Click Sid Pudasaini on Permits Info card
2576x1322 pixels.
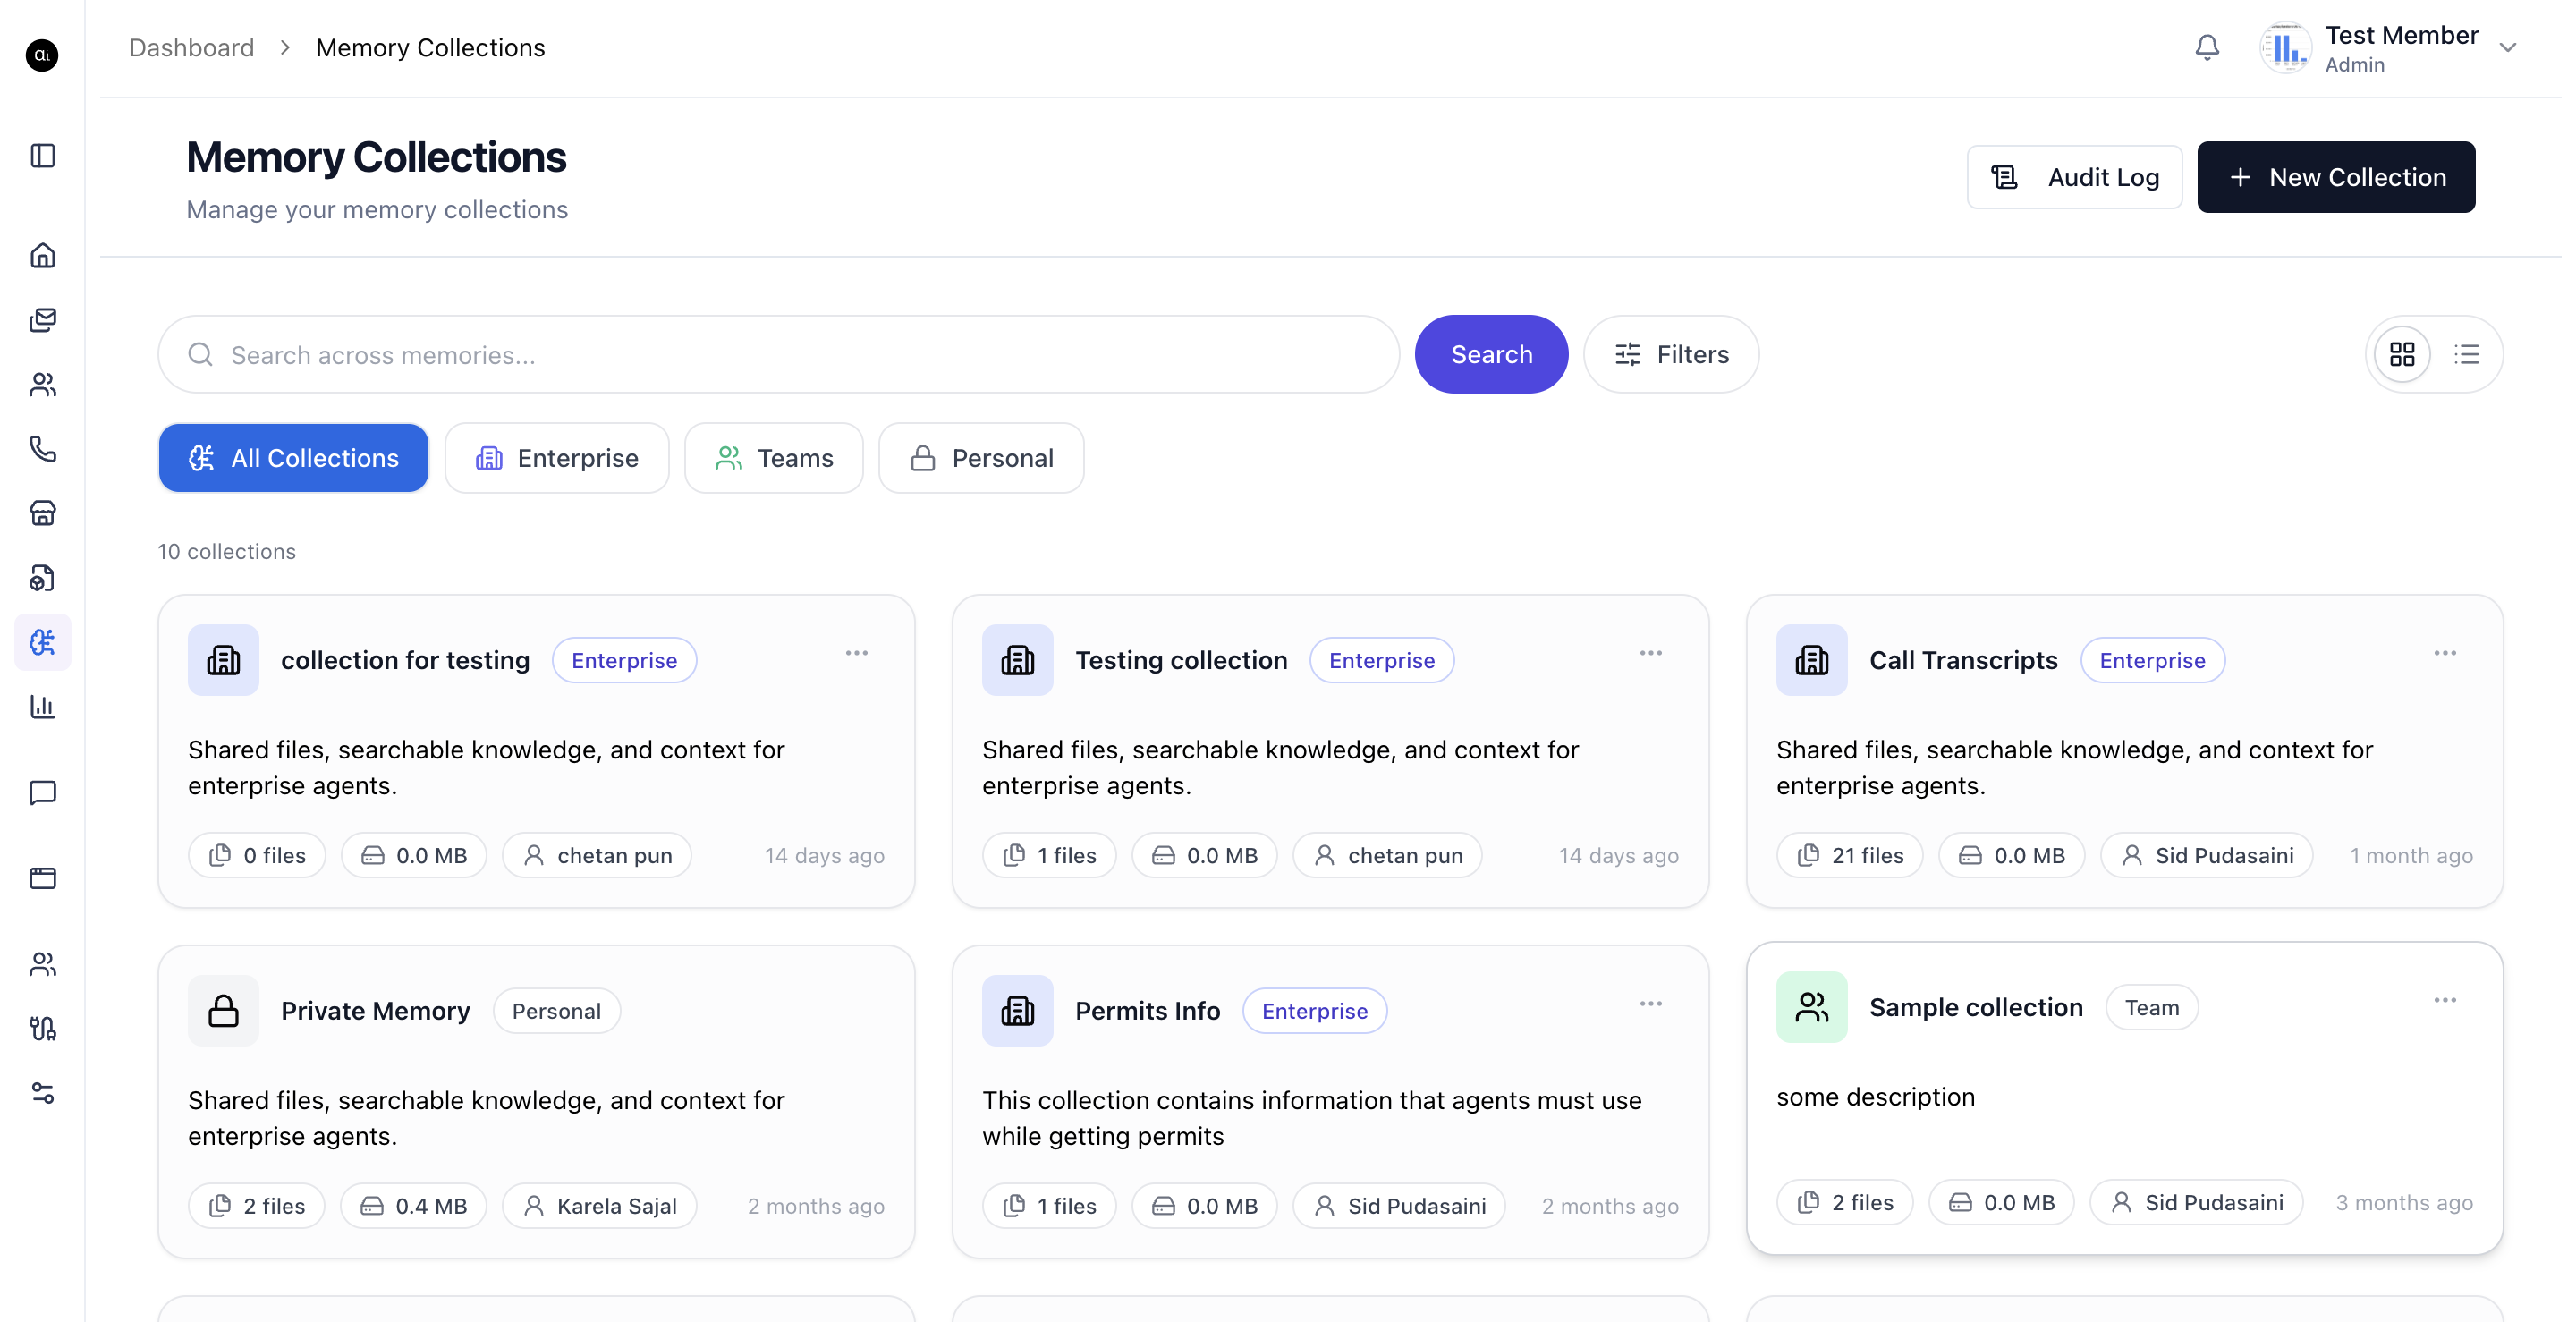(x=1399, y=1206)
